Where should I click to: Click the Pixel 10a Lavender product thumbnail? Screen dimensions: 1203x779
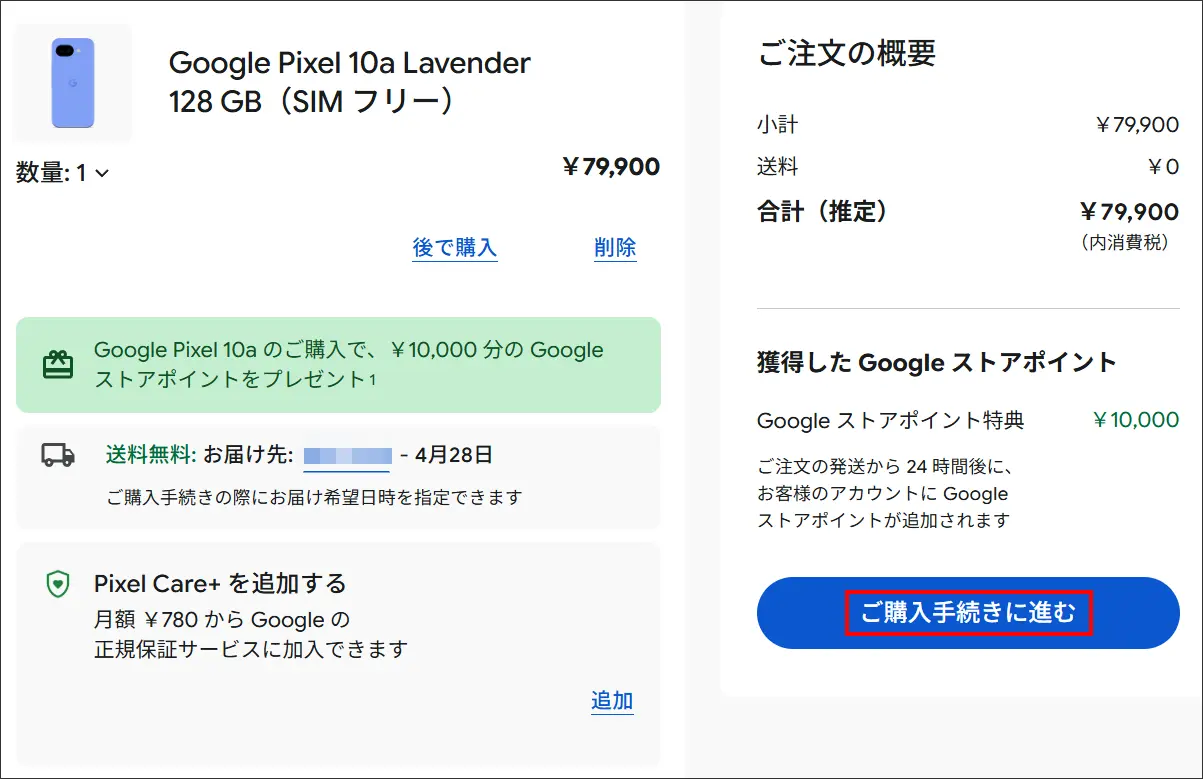tap(72, 83)
